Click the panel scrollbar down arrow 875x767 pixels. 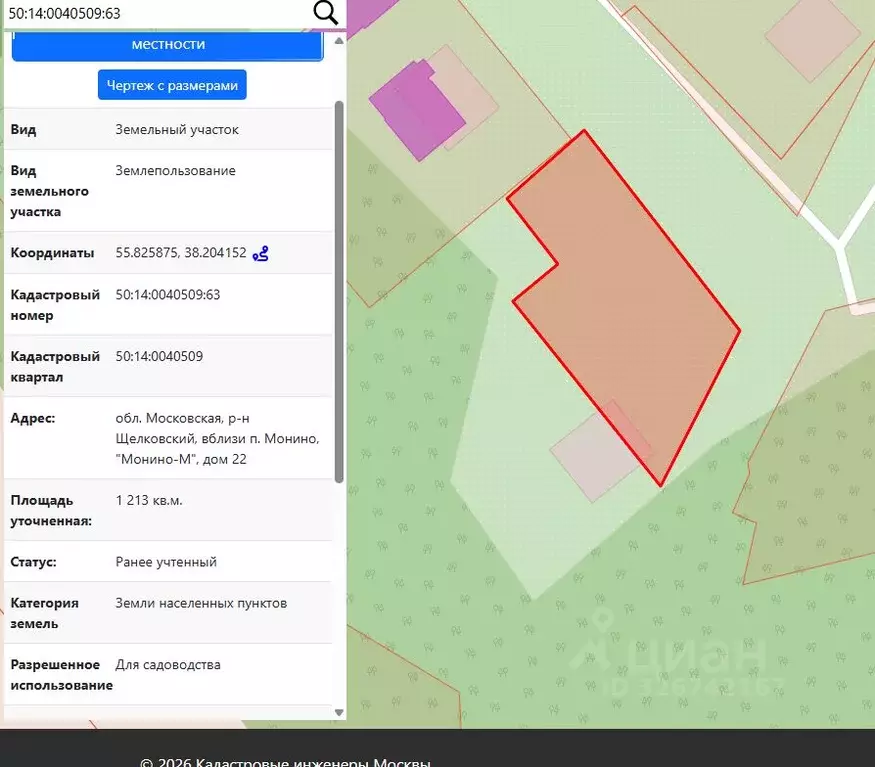tap(339, 712)
